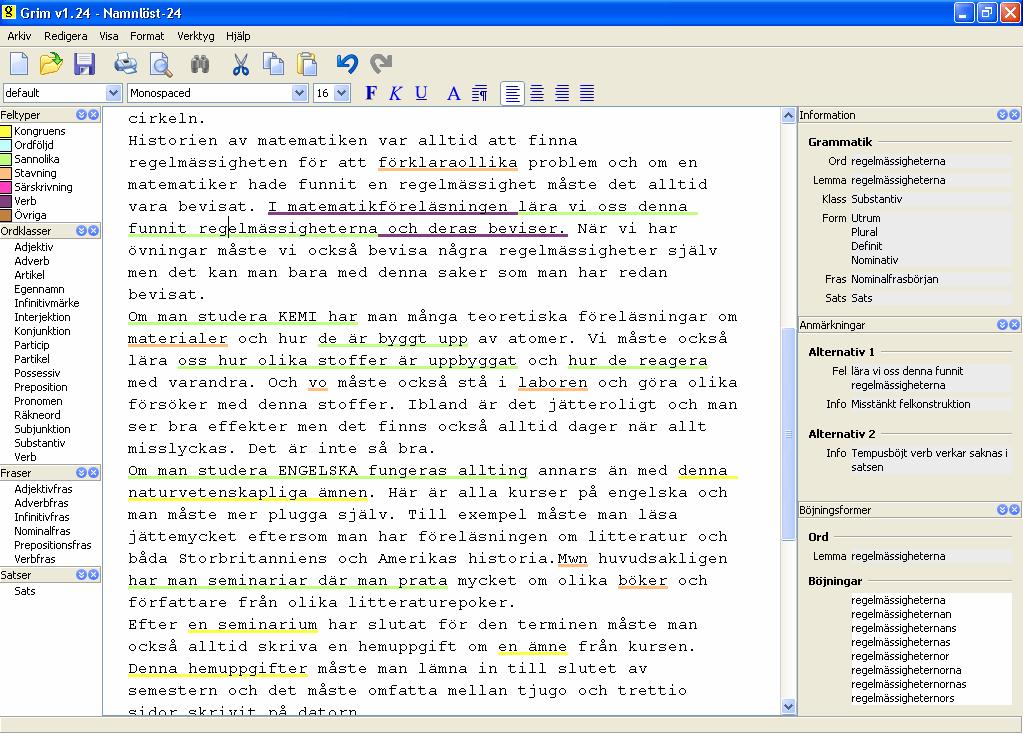Close the Ordklasser panel

click(x=93, y=230)
